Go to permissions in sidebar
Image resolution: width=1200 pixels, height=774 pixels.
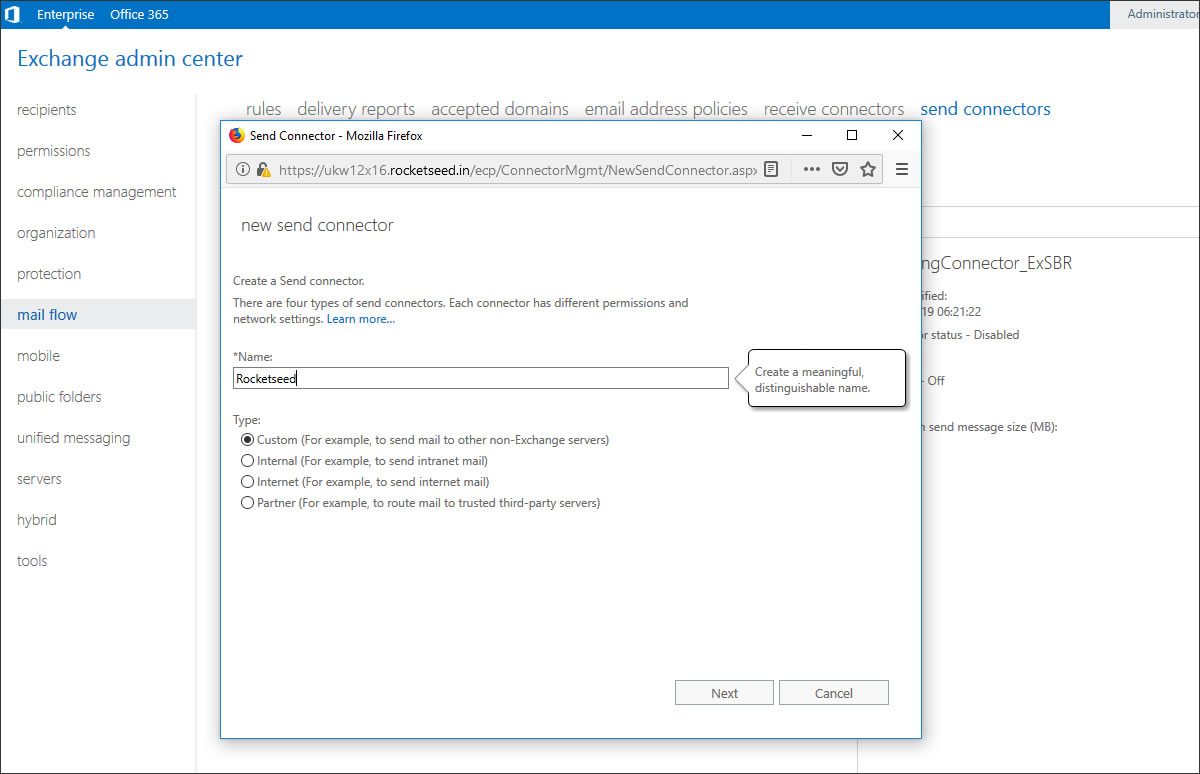tap(54, 151)
